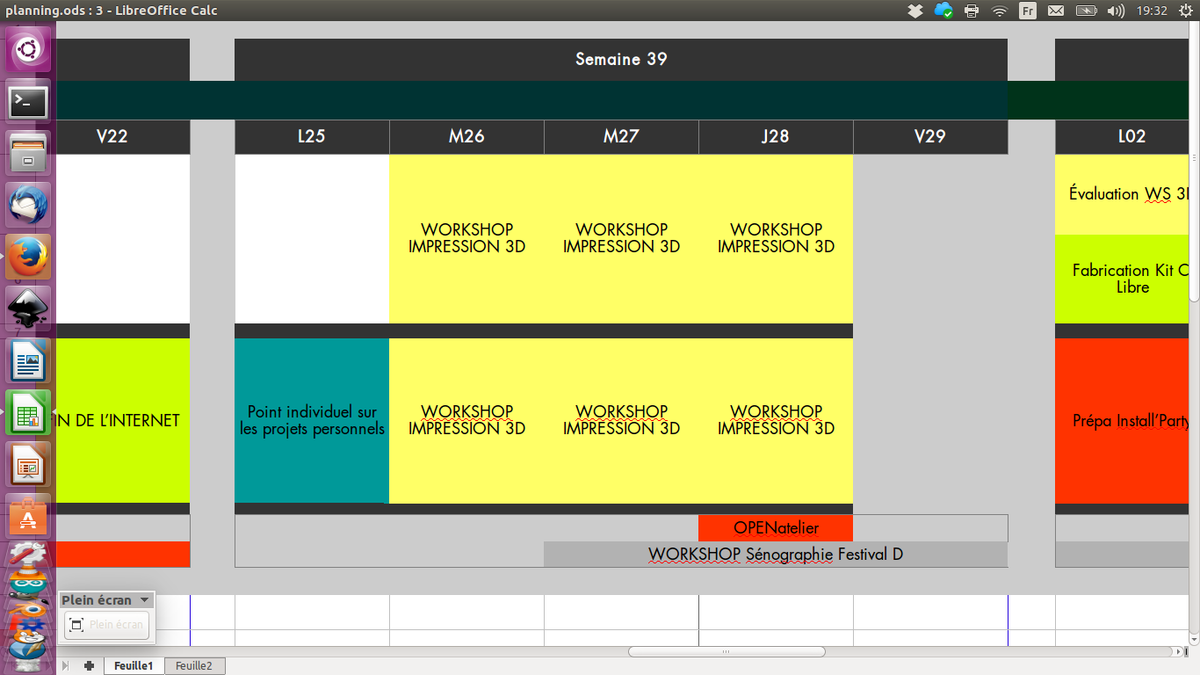Viewport: 1200px width, 675px height.
Task: Click the LibreOffice Impress launcher icon
Action: pyautogui.click(x=27, y=465)
